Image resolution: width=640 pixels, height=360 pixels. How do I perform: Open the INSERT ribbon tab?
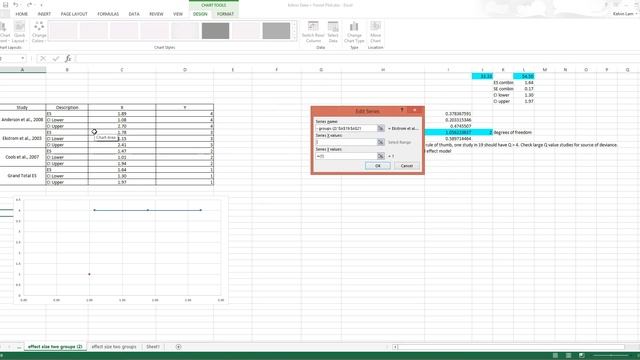44,14
